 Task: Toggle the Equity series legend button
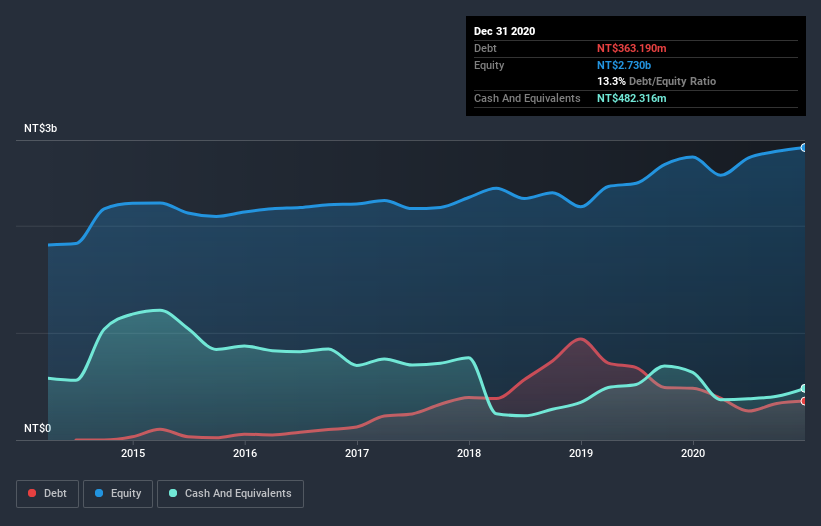pos(118,494)
